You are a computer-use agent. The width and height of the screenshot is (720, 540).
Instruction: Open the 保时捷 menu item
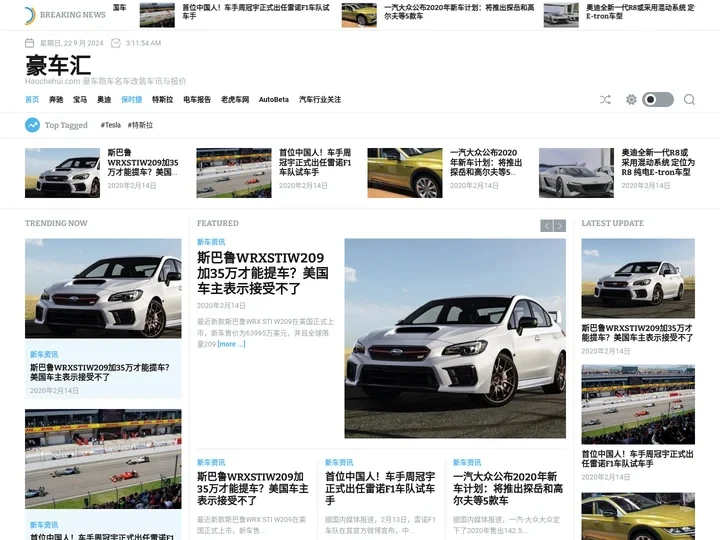coord(131,99)
